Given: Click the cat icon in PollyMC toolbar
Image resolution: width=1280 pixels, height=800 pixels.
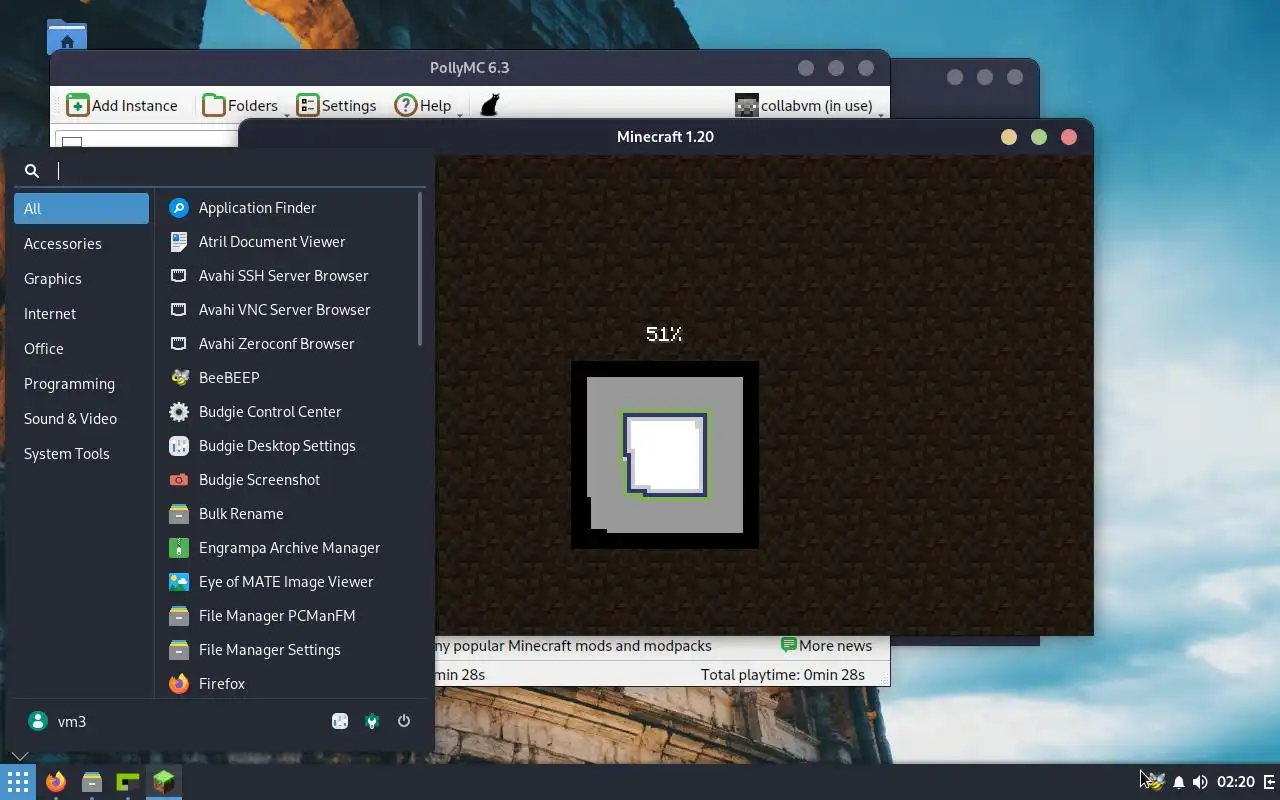Looking at the screenshot, I should tap(489, 105).
